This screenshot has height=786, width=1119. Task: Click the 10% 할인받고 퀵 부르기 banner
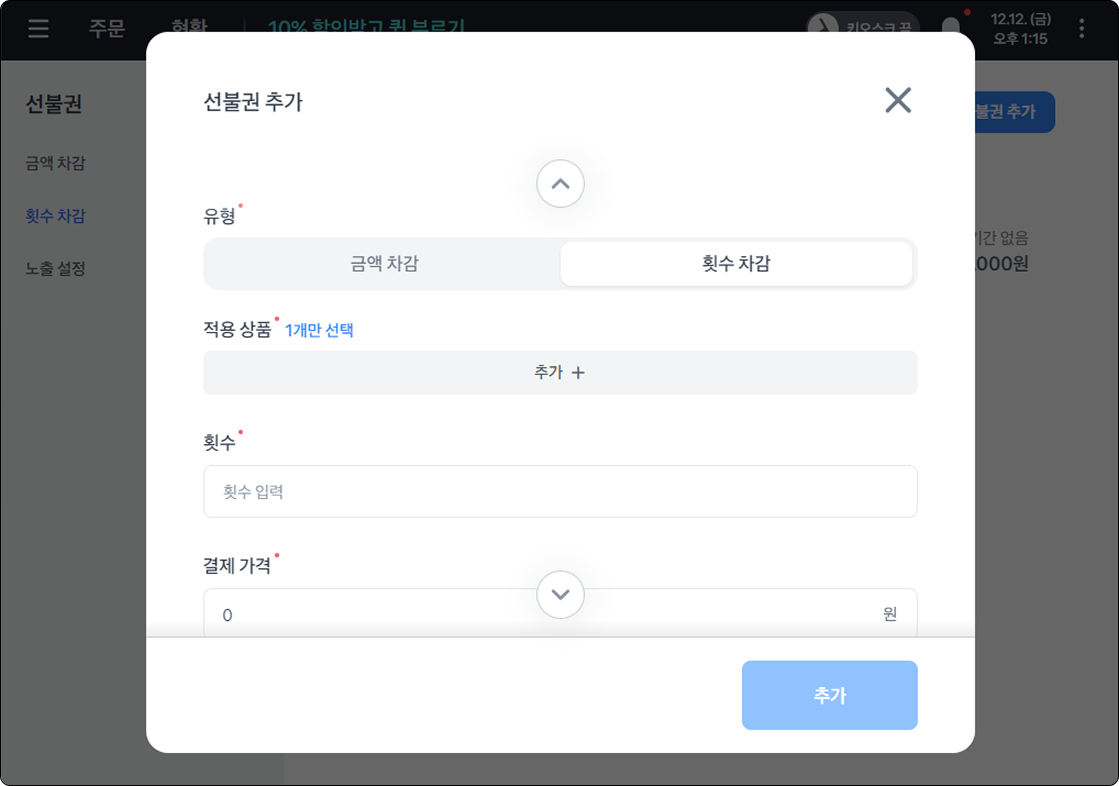tap(366, 25)
